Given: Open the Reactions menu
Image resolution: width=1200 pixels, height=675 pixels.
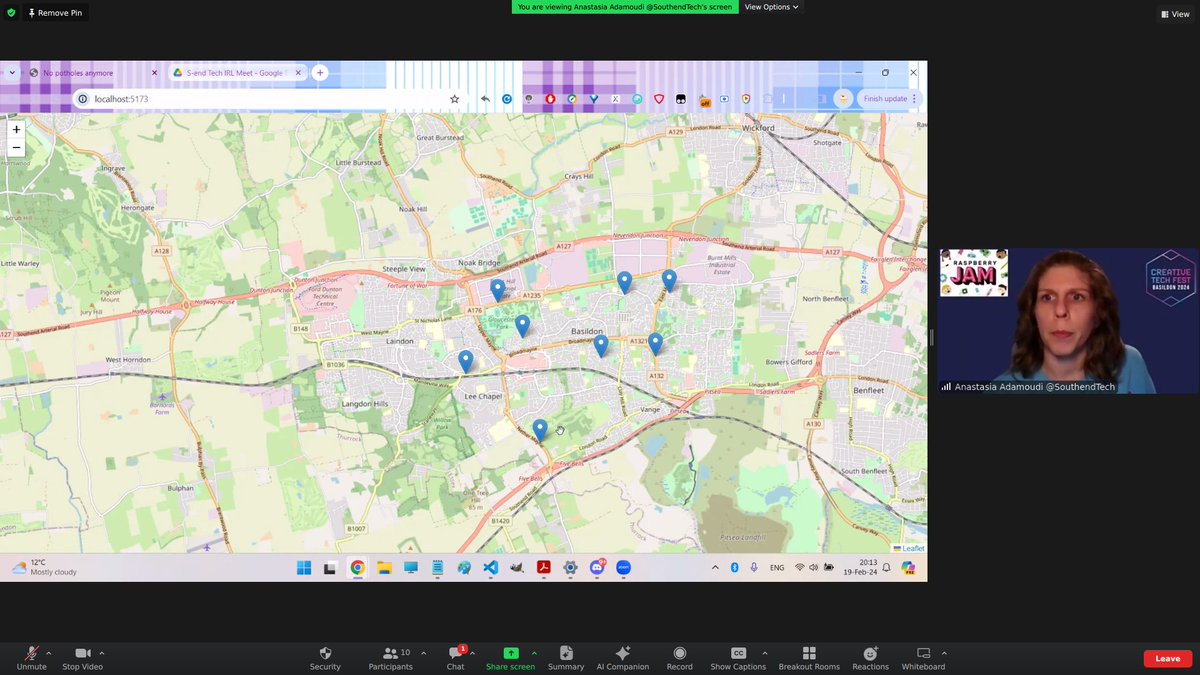Looking at the screenshot, I should (870, 658).
